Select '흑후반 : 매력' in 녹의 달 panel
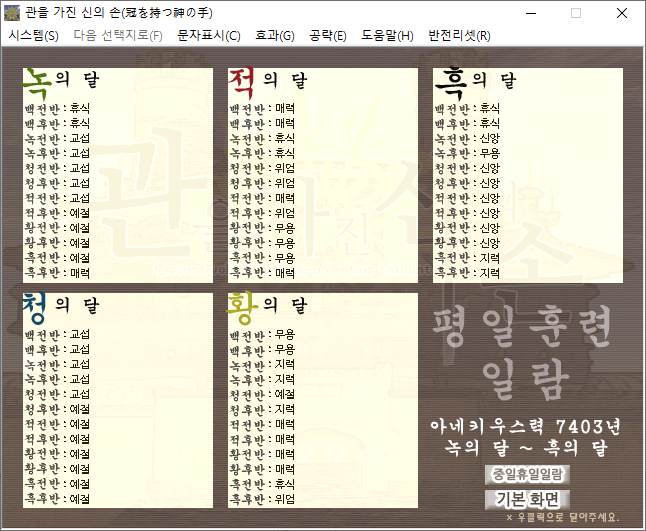The height and width of the screenshot is (531, 646). (x=57, y=273)
